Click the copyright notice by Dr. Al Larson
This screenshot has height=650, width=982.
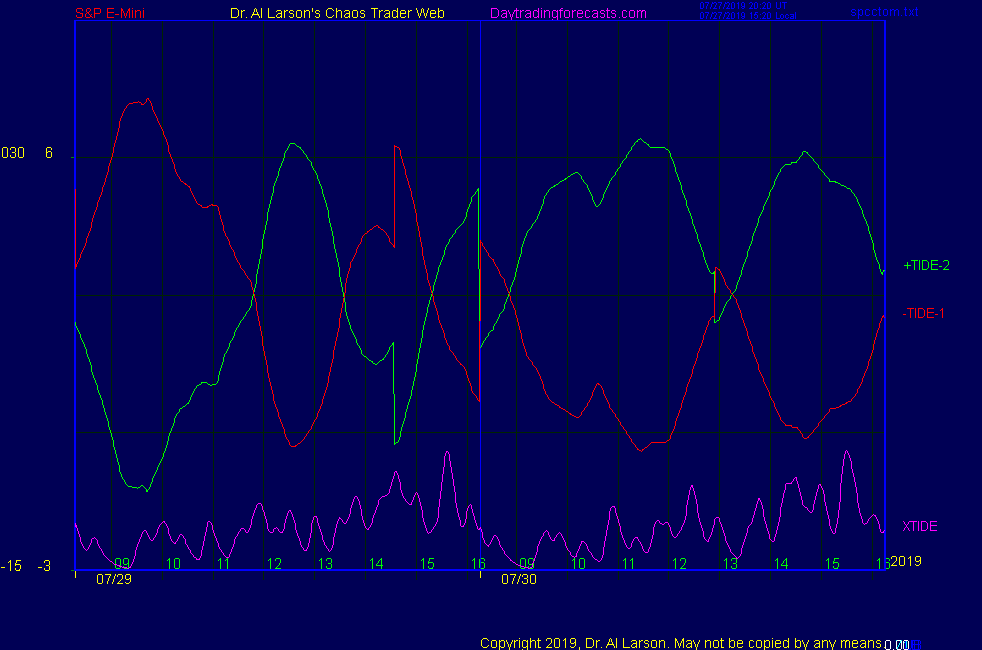[x=681, y=642]
